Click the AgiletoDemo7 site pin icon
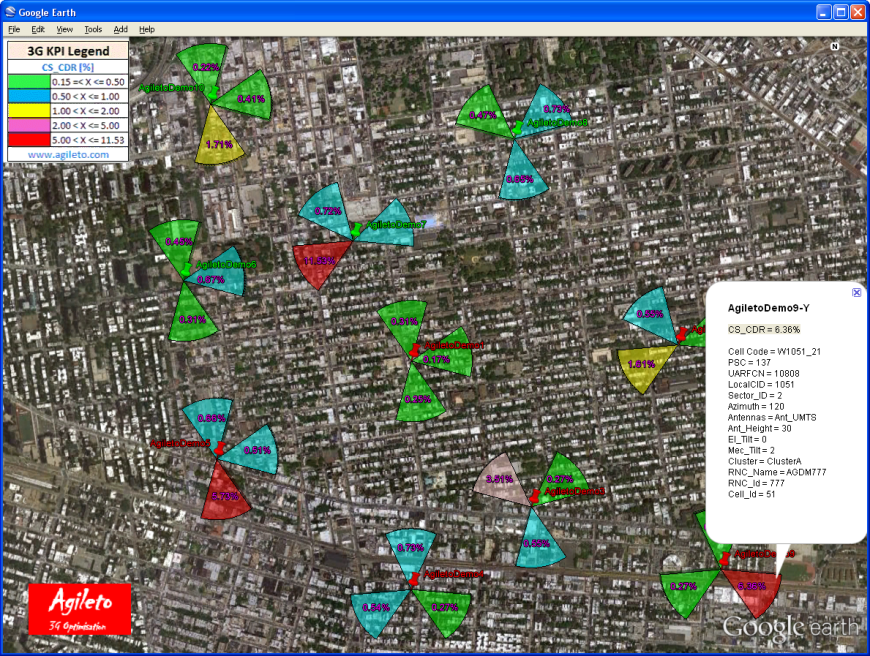The width and height of the screenshot is (870, 656). tap(354, 229)
